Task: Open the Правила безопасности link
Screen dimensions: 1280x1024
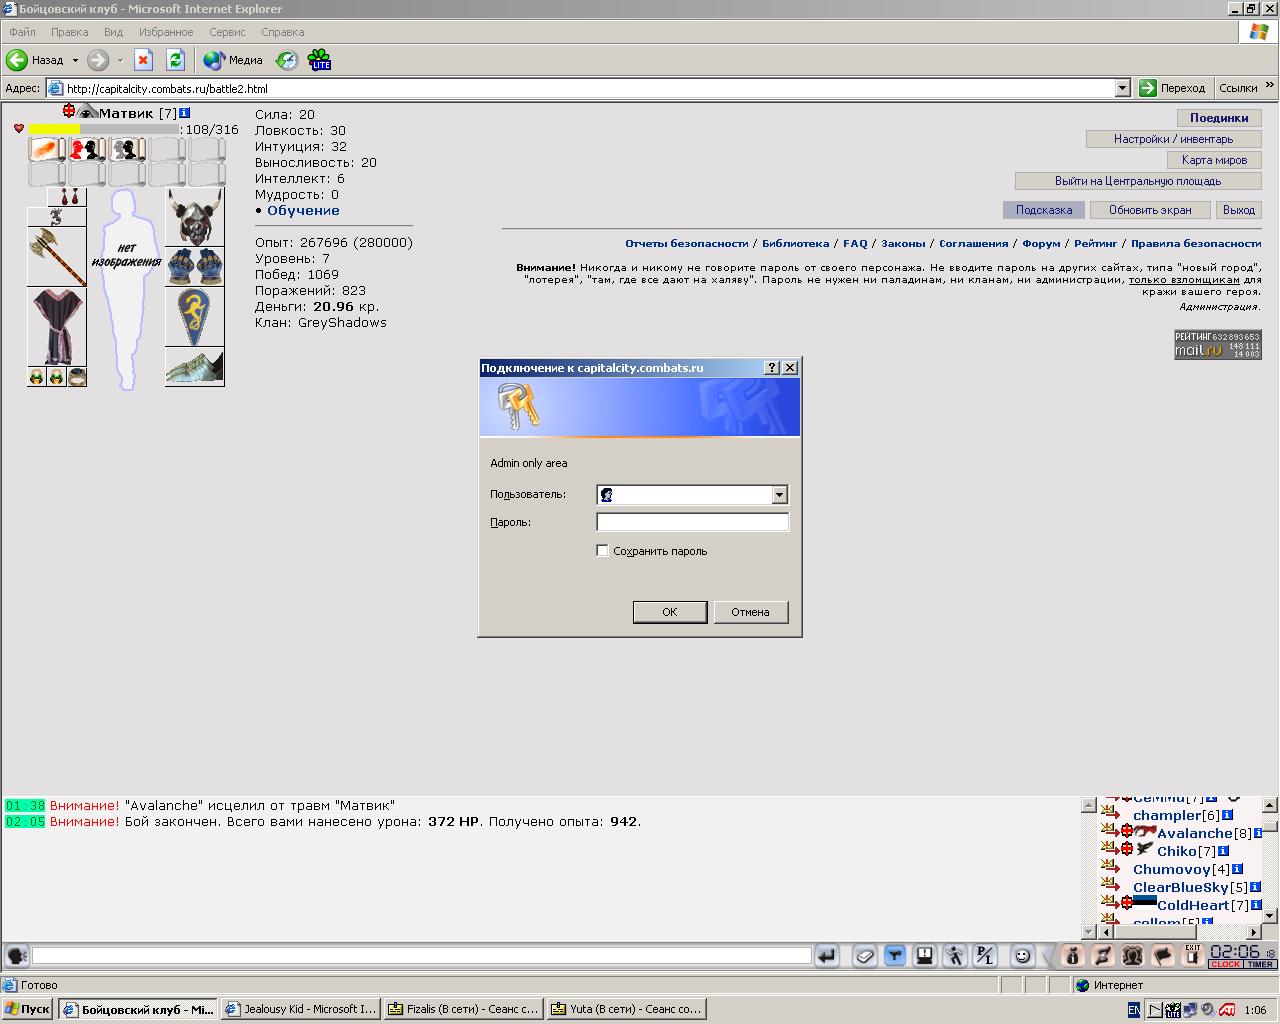Action: 1196,243
